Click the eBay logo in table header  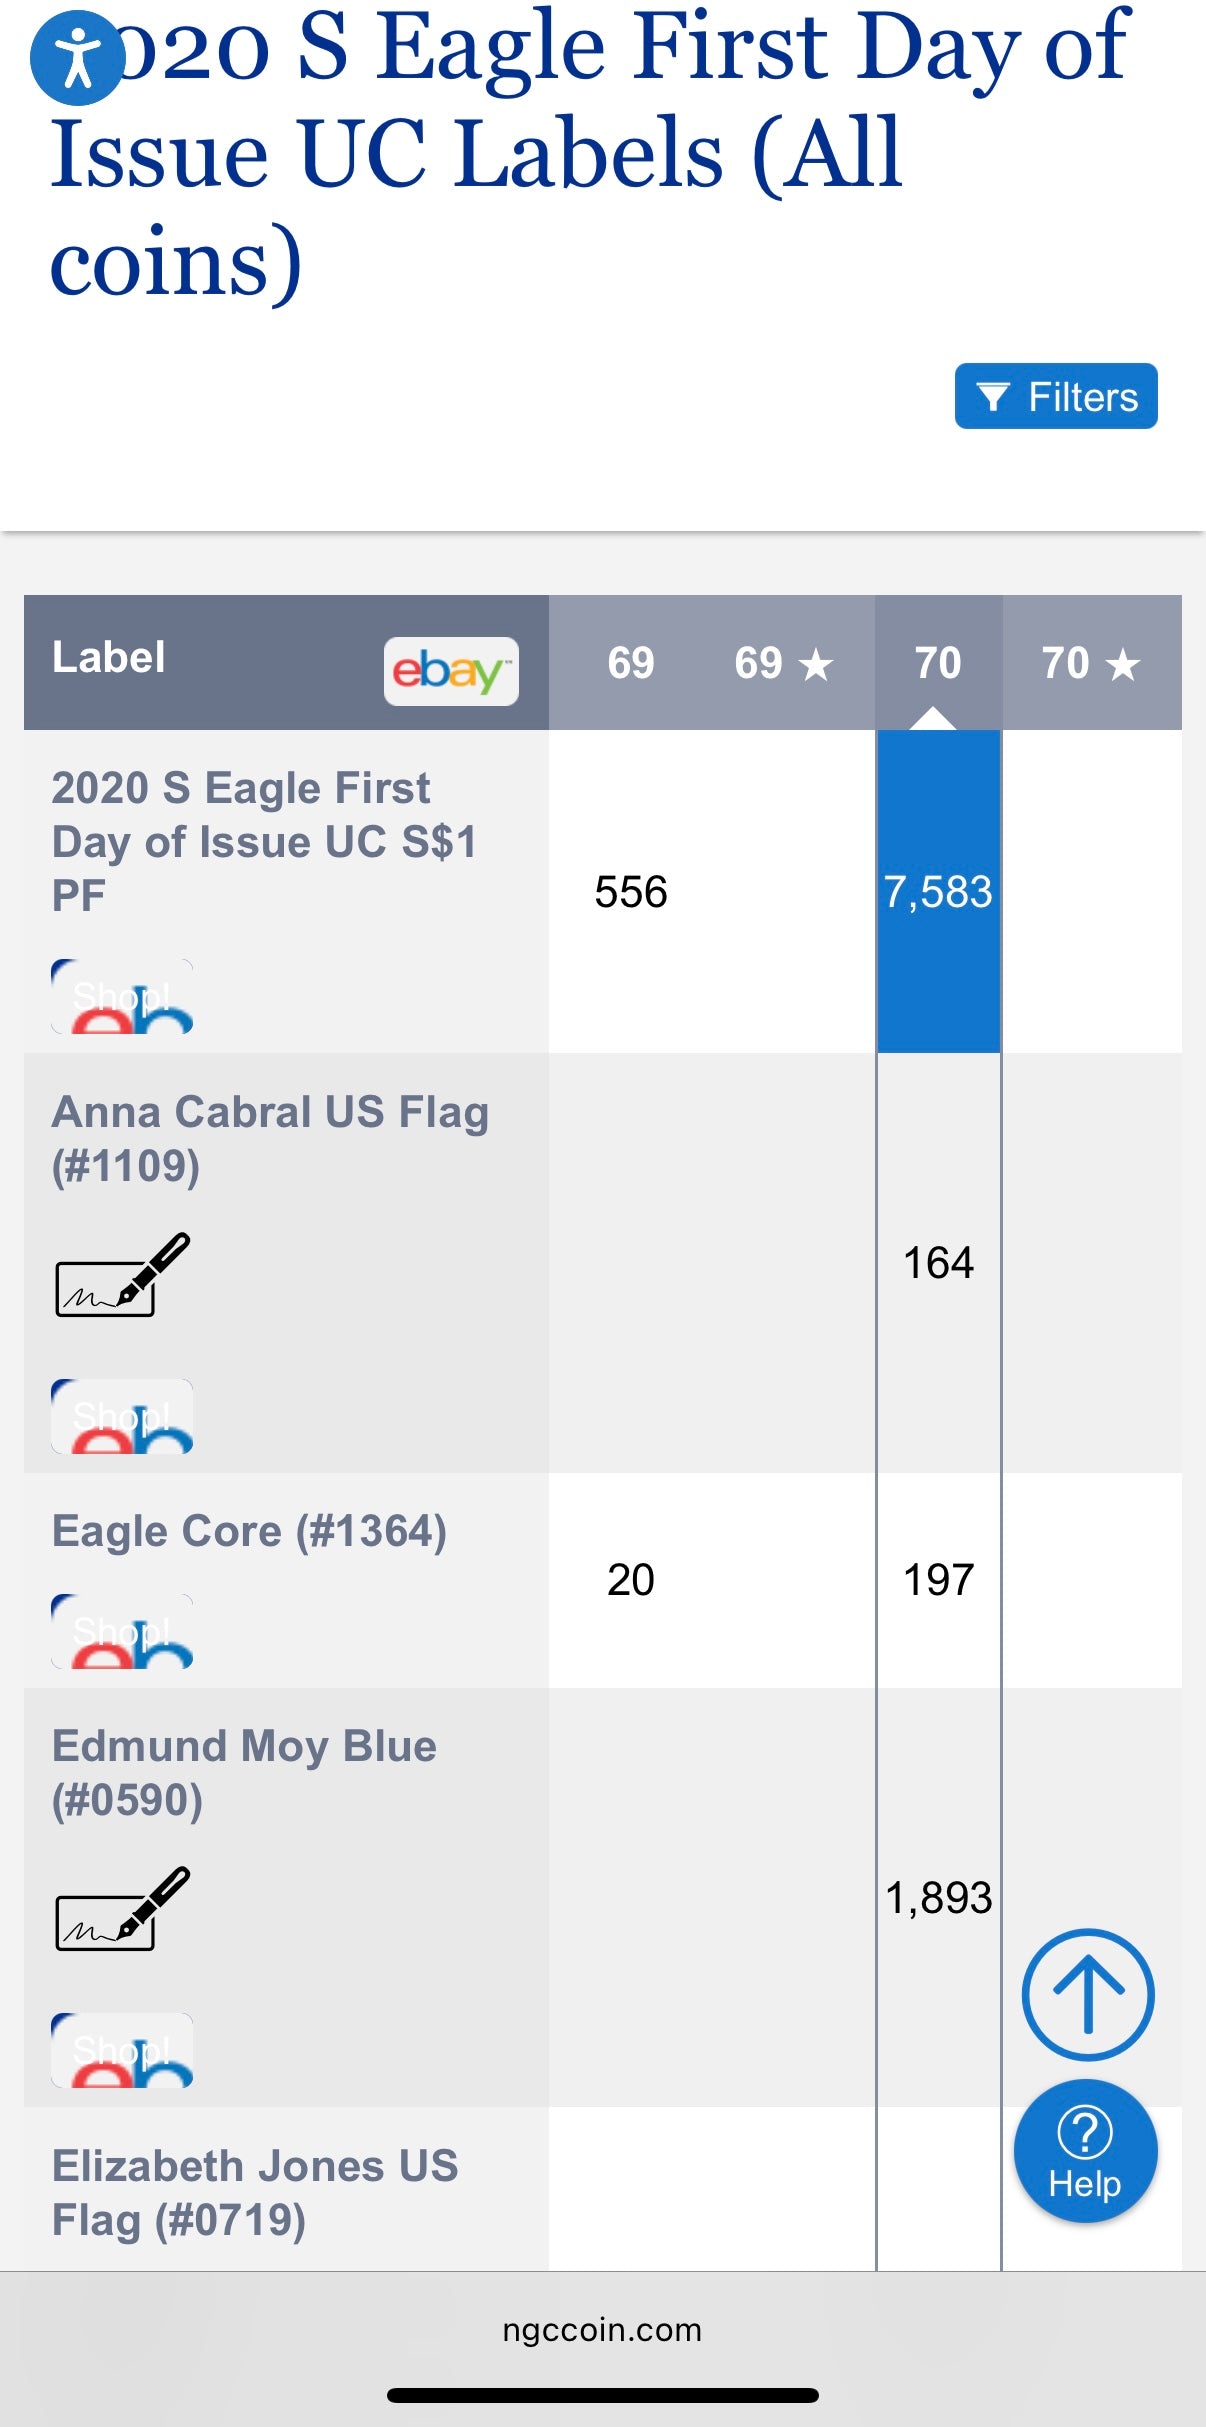tap(451, 671)
